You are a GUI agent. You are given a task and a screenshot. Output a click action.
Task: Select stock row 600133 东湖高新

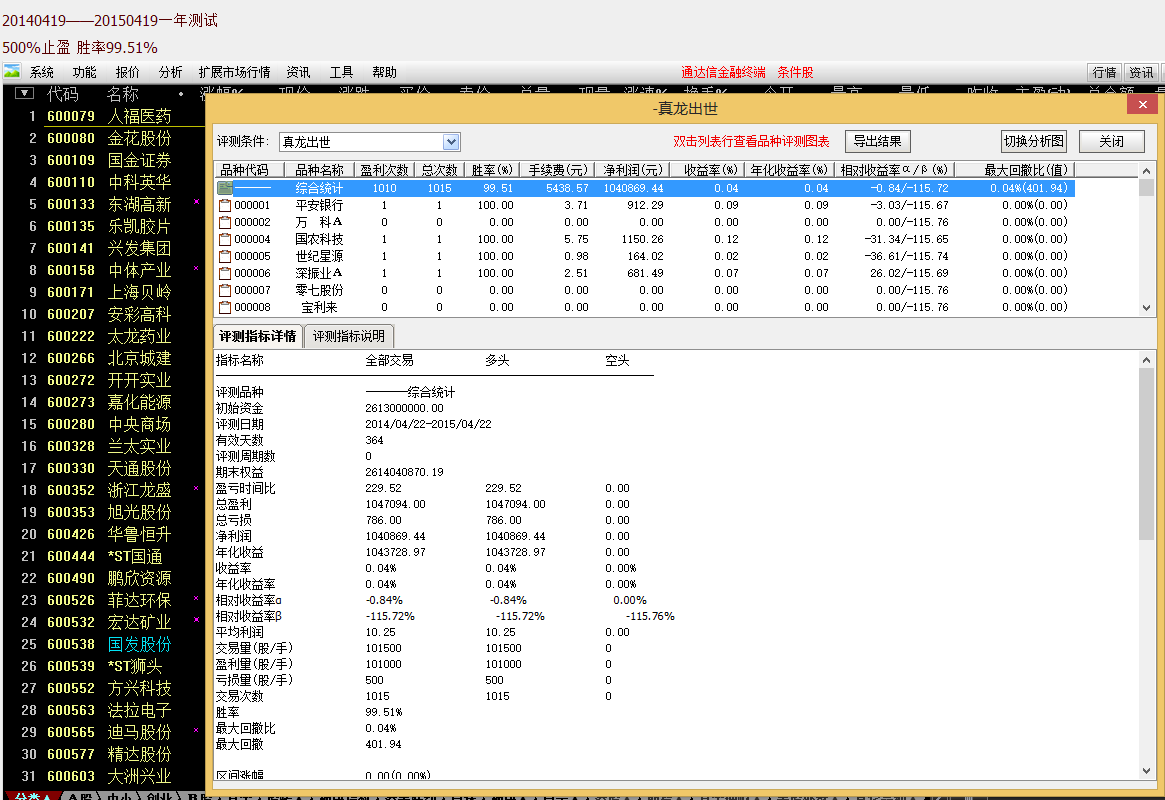(104, 204)
